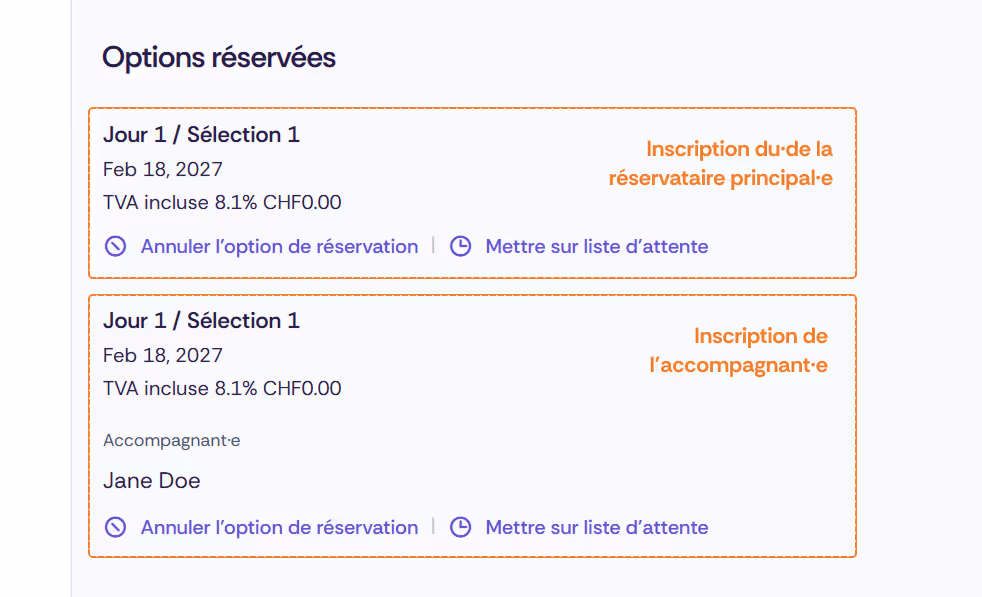The image size is (982, 597).
Task: Click the Jane Doe accompagnant·e name
Action: pyautogui.click(x=151, y=481)
